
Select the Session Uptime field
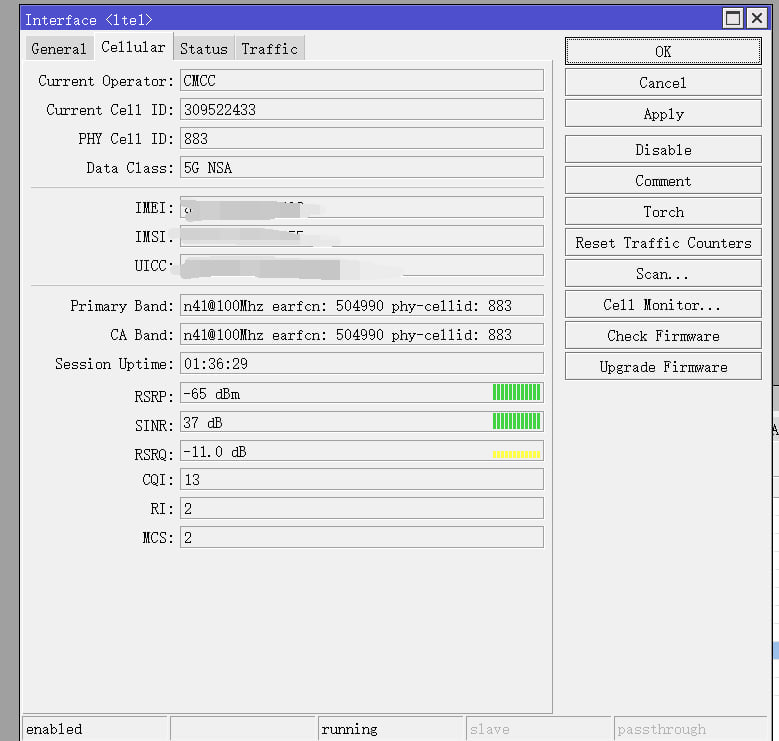click(x=361, y=364)
